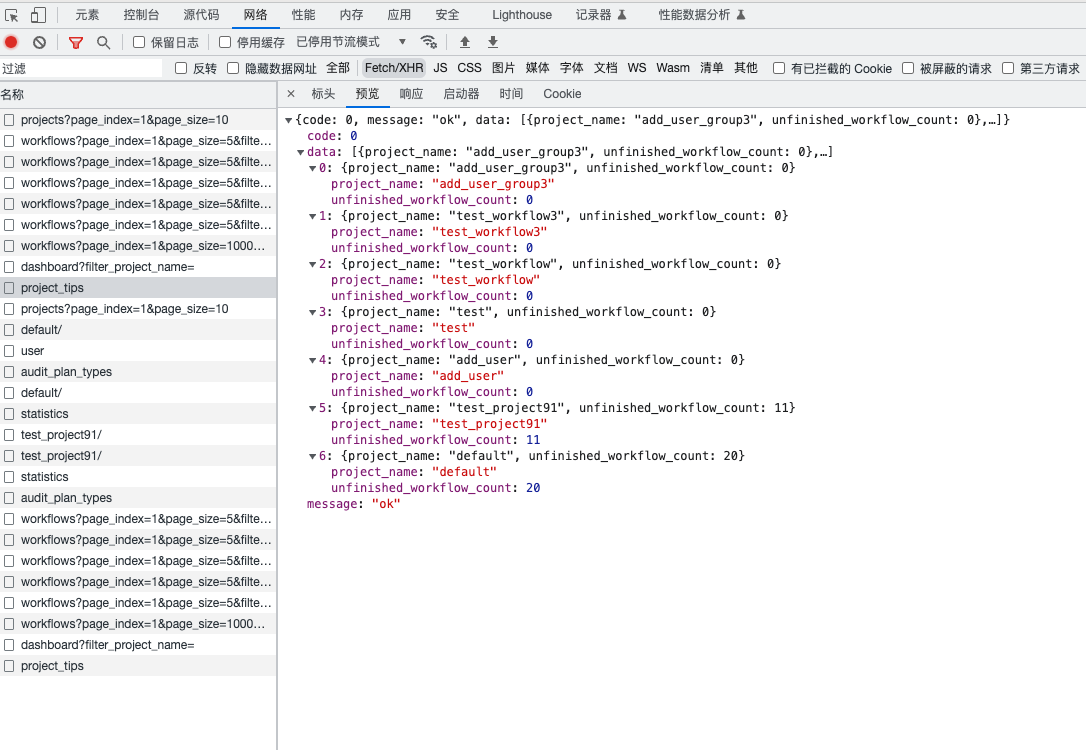Open the 已停用节流模式 throttling dropdown
The image size is (1086, 750).
[x=351, y=42]
